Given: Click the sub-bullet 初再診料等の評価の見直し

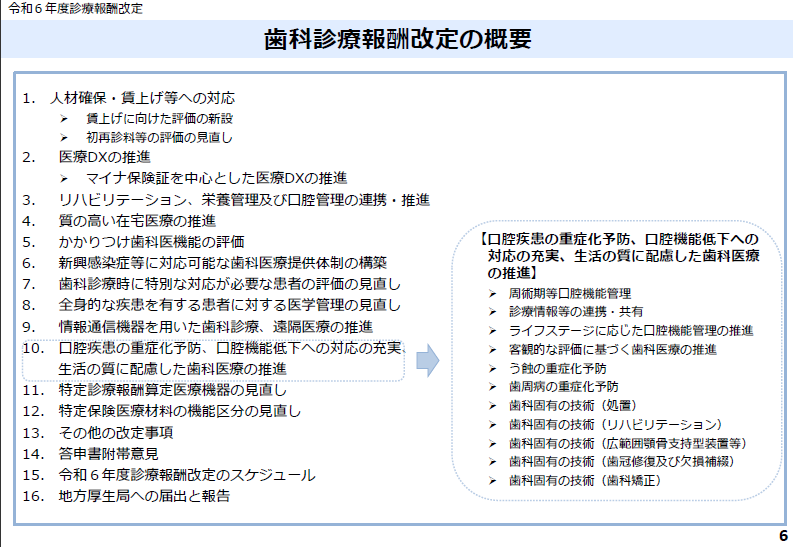Looking at the screenshot, I should 173,137.
